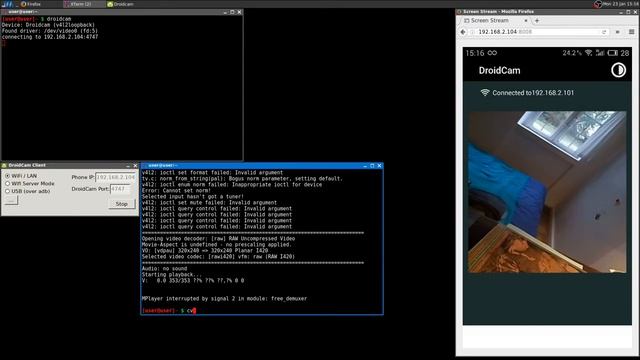Click the DroidCam title in phone stream

(x=500, y=70)
